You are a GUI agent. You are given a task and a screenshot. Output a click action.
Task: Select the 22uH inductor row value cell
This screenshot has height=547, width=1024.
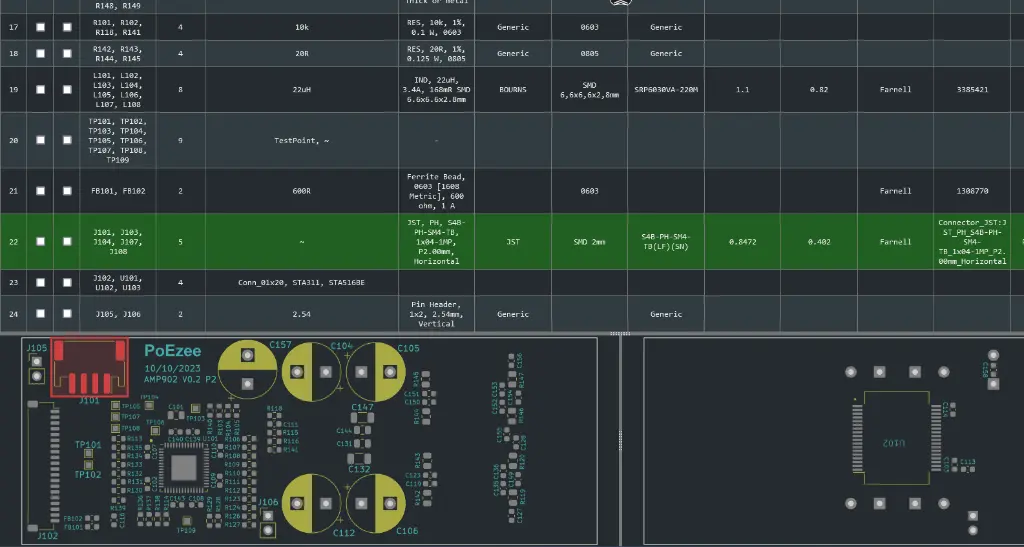pos(301,90)
